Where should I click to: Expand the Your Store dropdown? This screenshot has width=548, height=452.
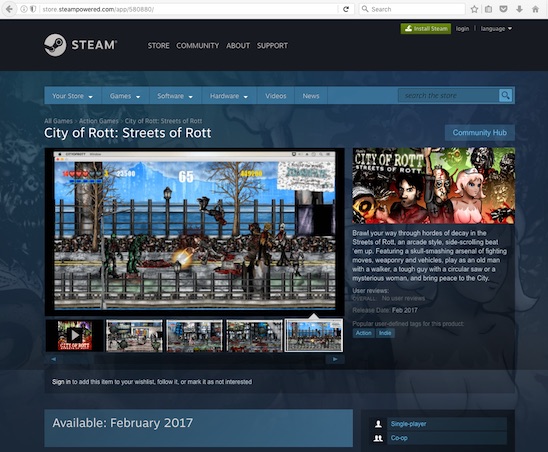tap(73, 96)
